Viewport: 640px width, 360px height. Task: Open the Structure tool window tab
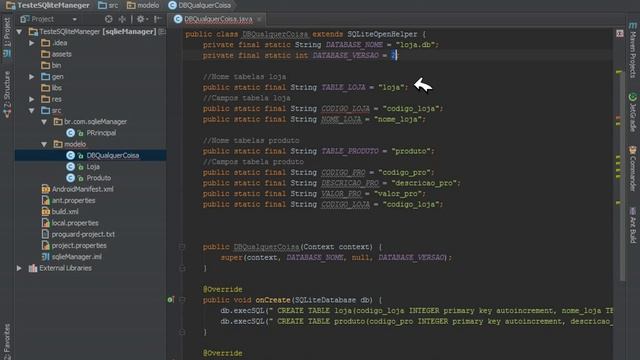tap(7, 94)
